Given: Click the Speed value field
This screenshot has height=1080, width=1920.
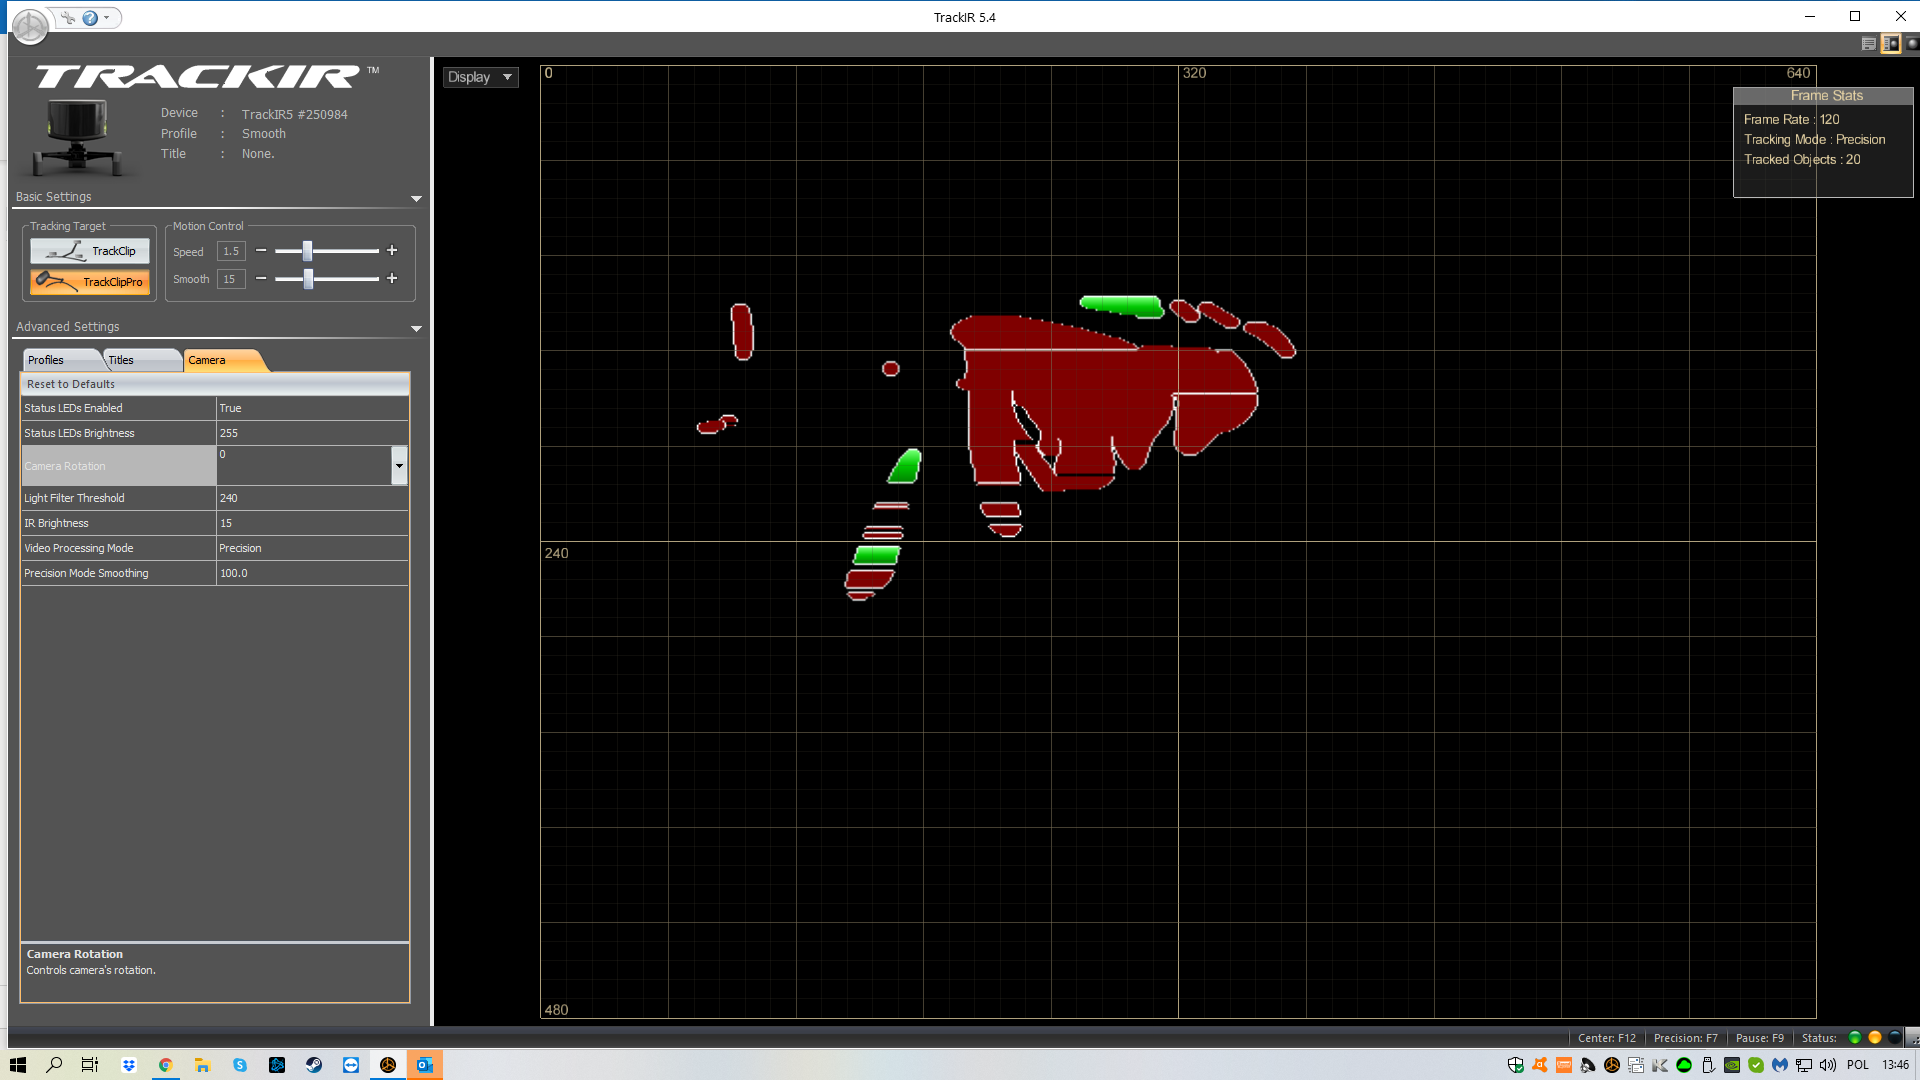Looking at the screenshot, I should click(231, 251).
